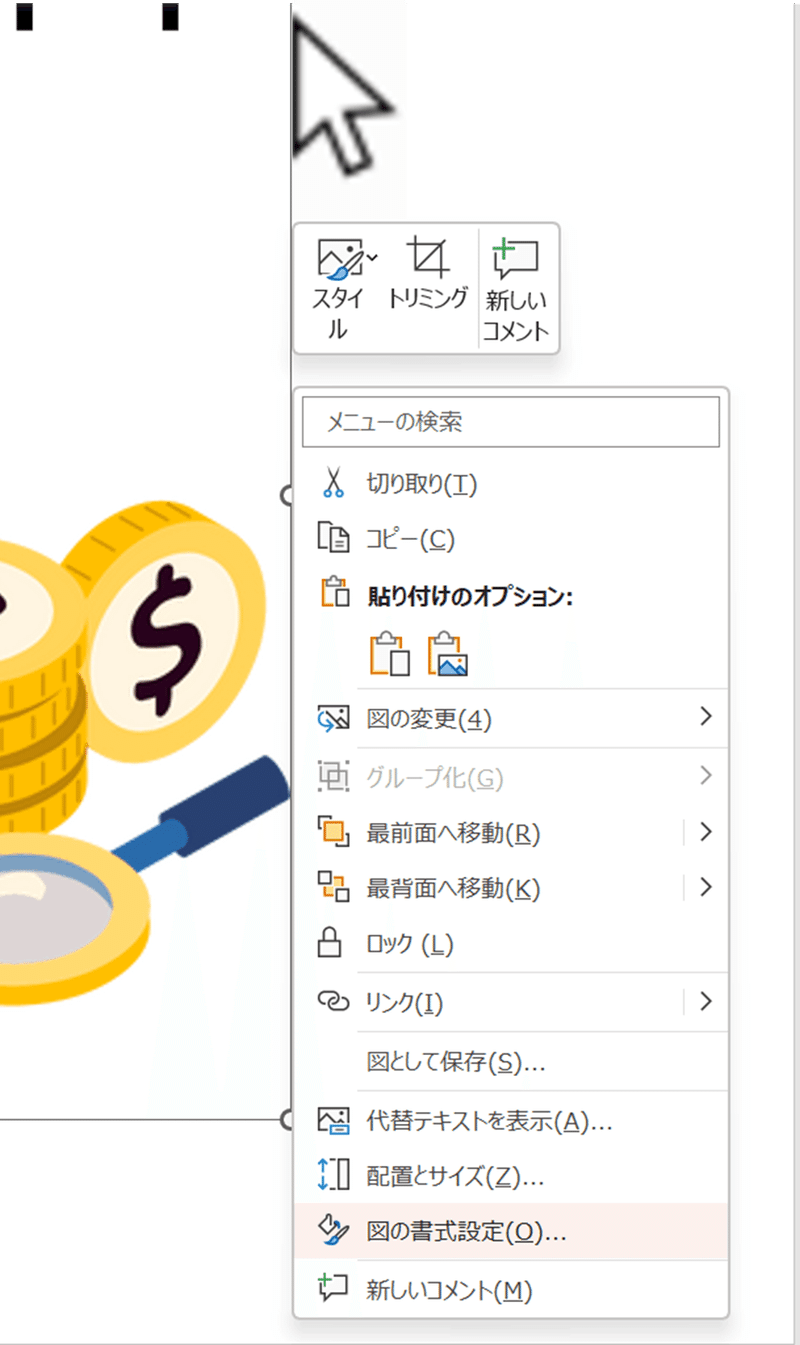
Task: Choose the paste as picture icon
Action: (448, 655)
